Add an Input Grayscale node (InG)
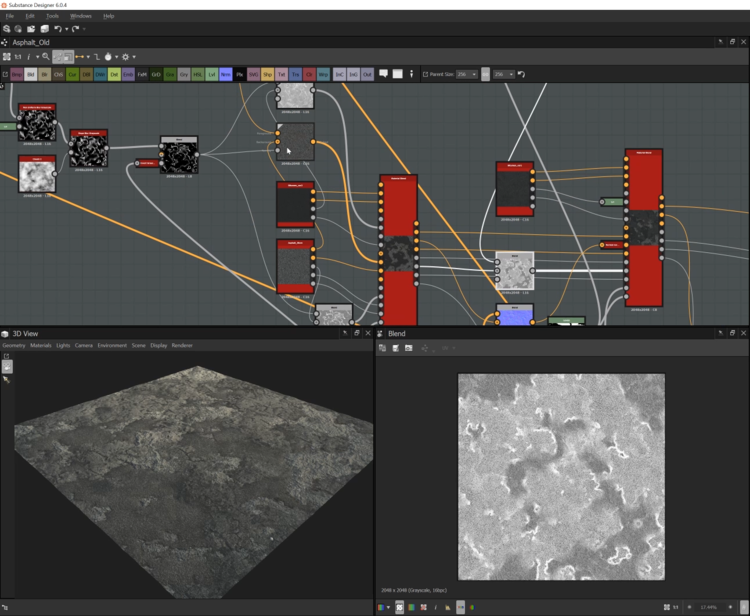The image size is (750, 616). (353, 75)
